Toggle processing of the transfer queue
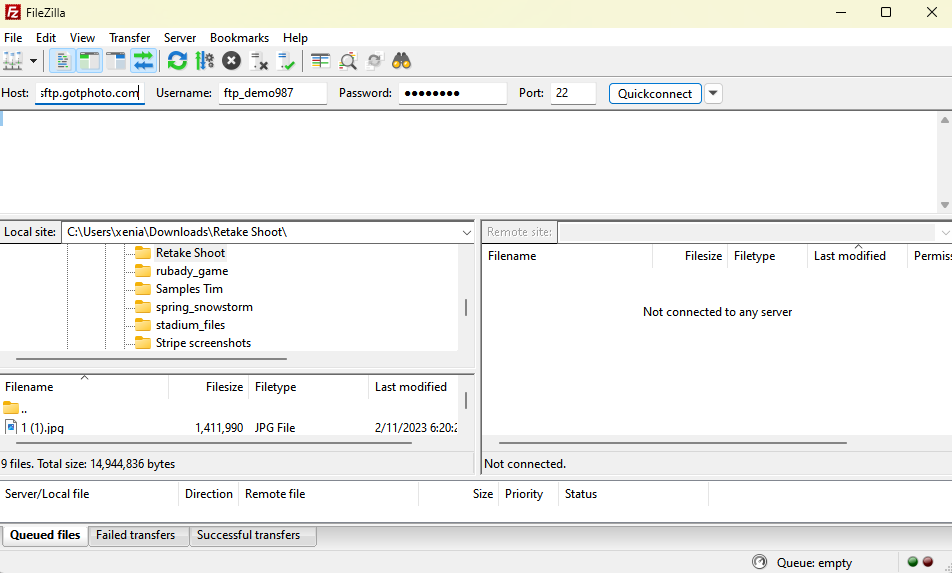The height and width of the screenshot is (573, 952). (x=204, y=61)
